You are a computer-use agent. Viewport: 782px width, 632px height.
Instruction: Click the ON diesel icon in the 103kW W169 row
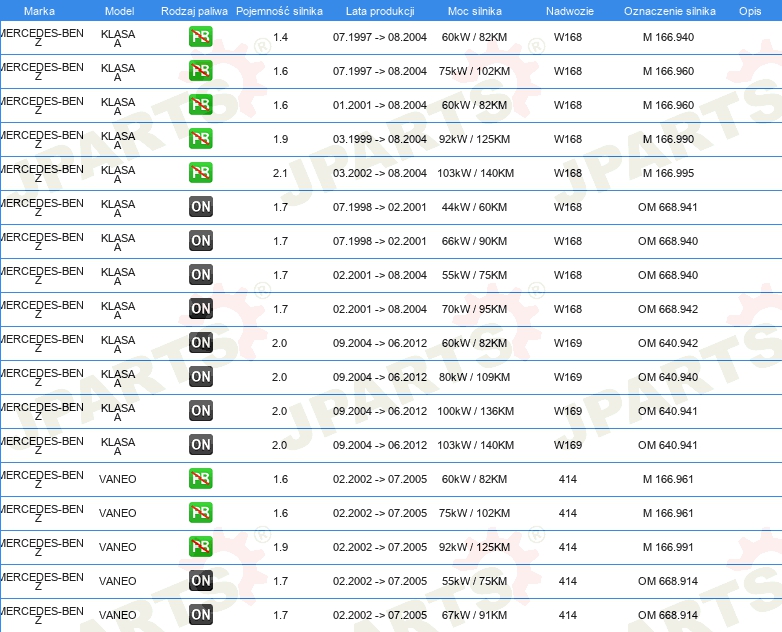200,444
